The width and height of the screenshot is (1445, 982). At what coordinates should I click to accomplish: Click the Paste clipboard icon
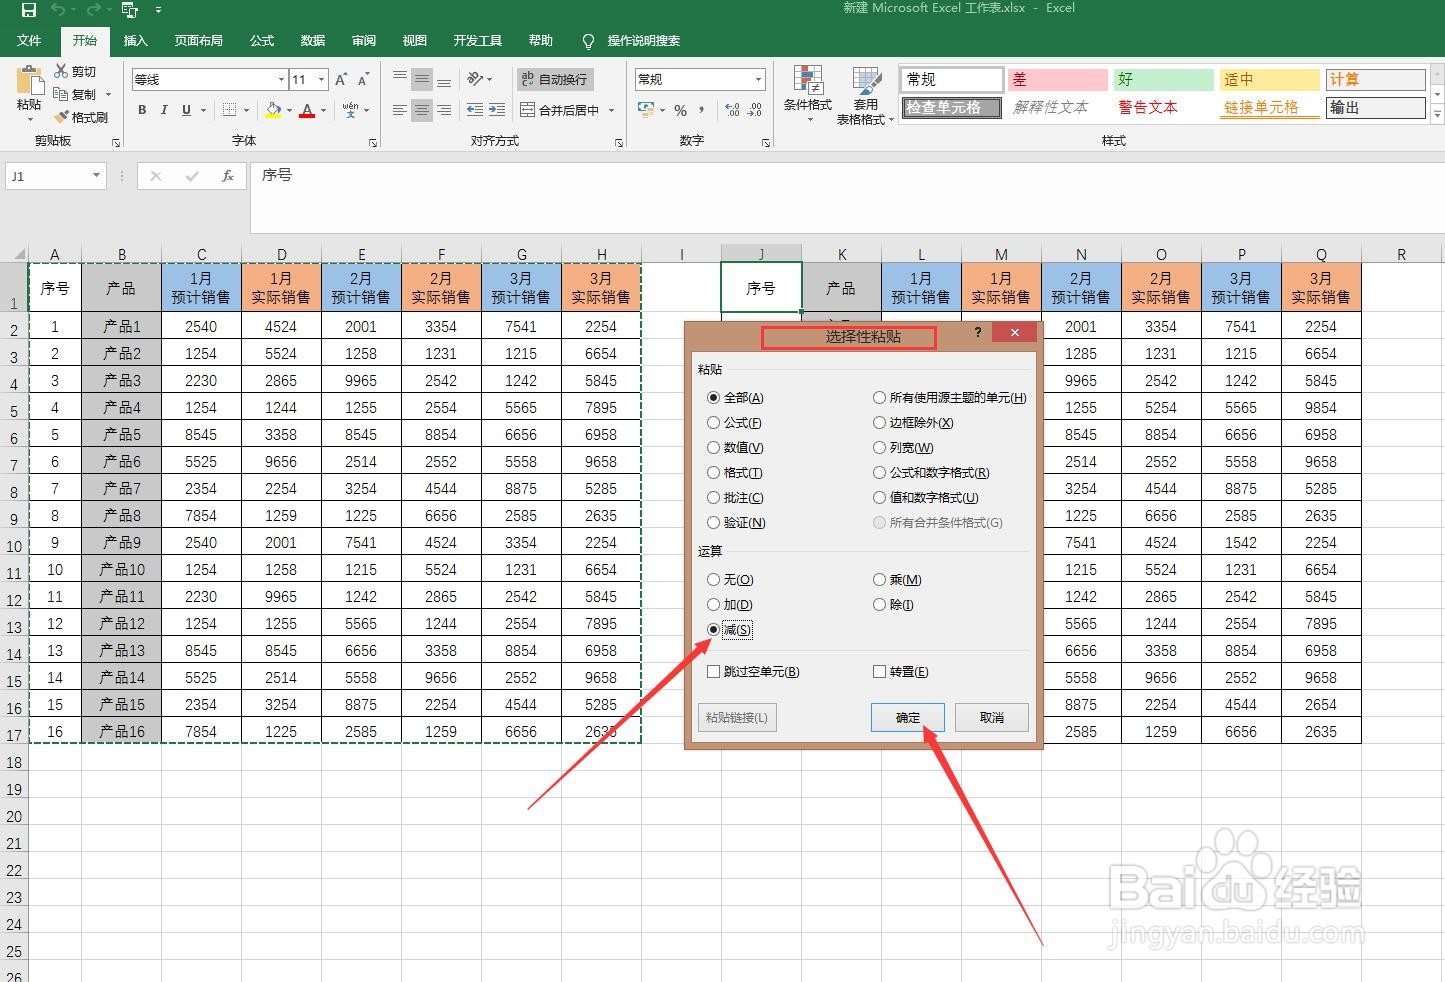(x=29, y=80)
